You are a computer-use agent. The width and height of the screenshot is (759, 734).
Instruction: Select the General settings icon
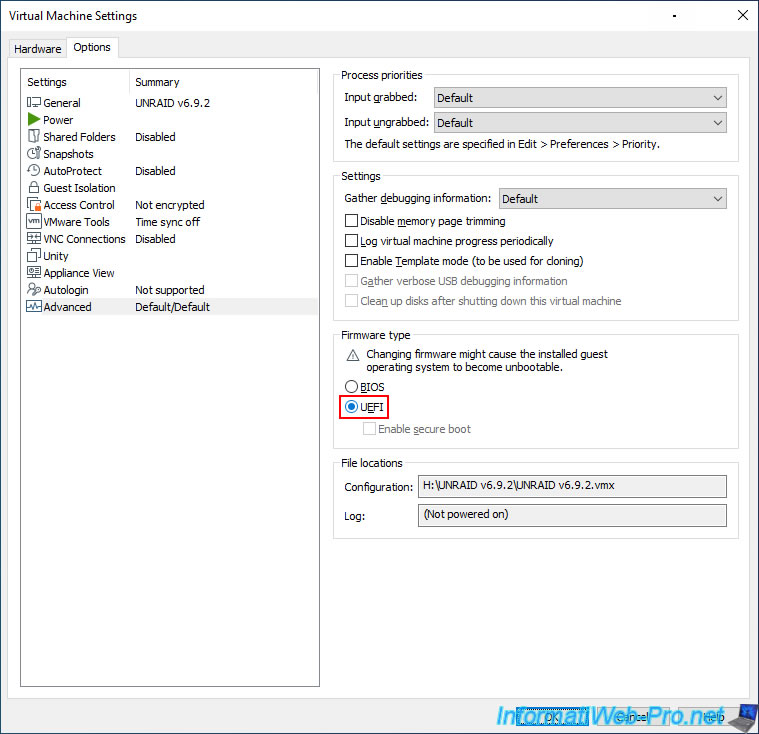click(34, 103)
